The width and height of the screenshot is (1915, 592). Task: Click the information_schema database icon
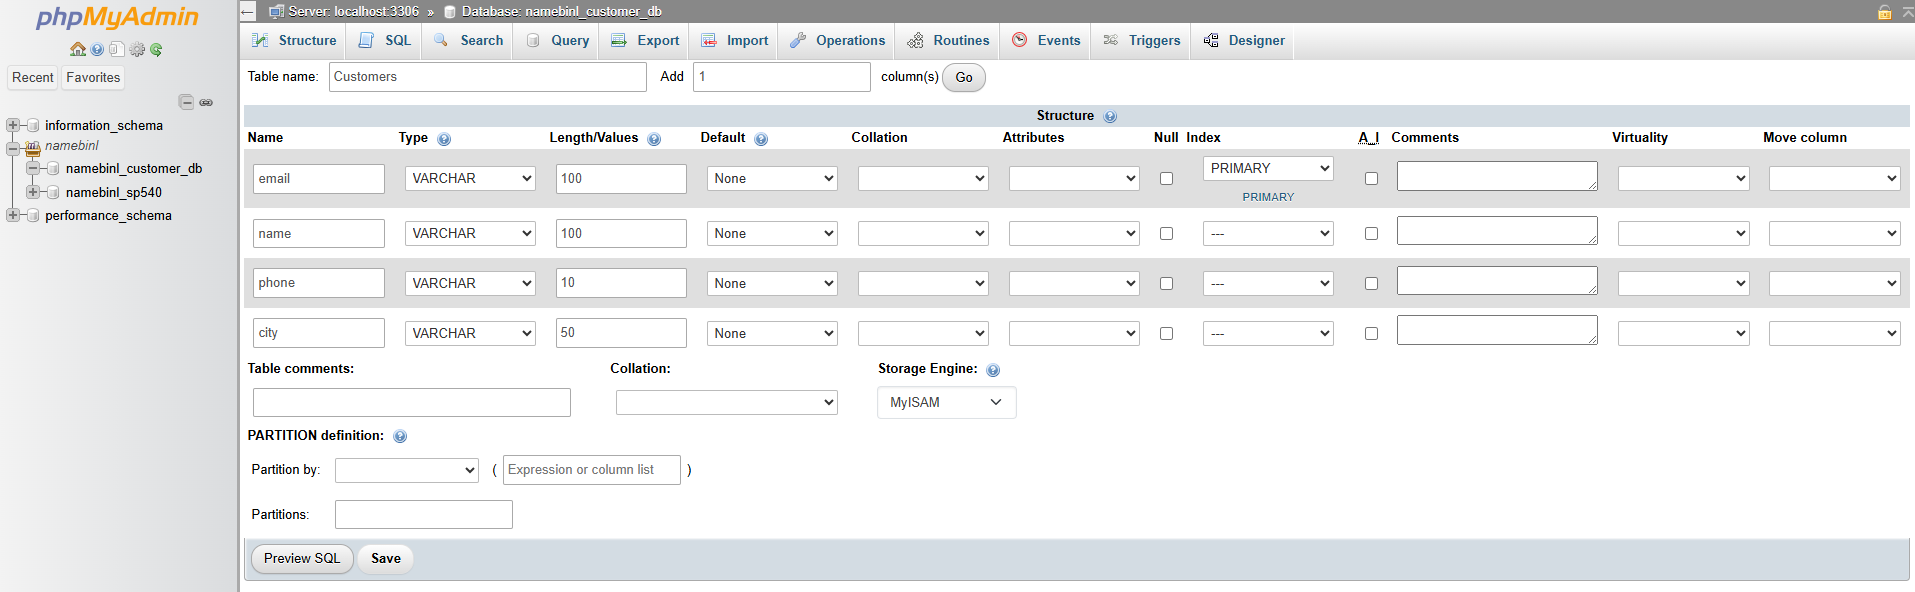coord(33,125)
